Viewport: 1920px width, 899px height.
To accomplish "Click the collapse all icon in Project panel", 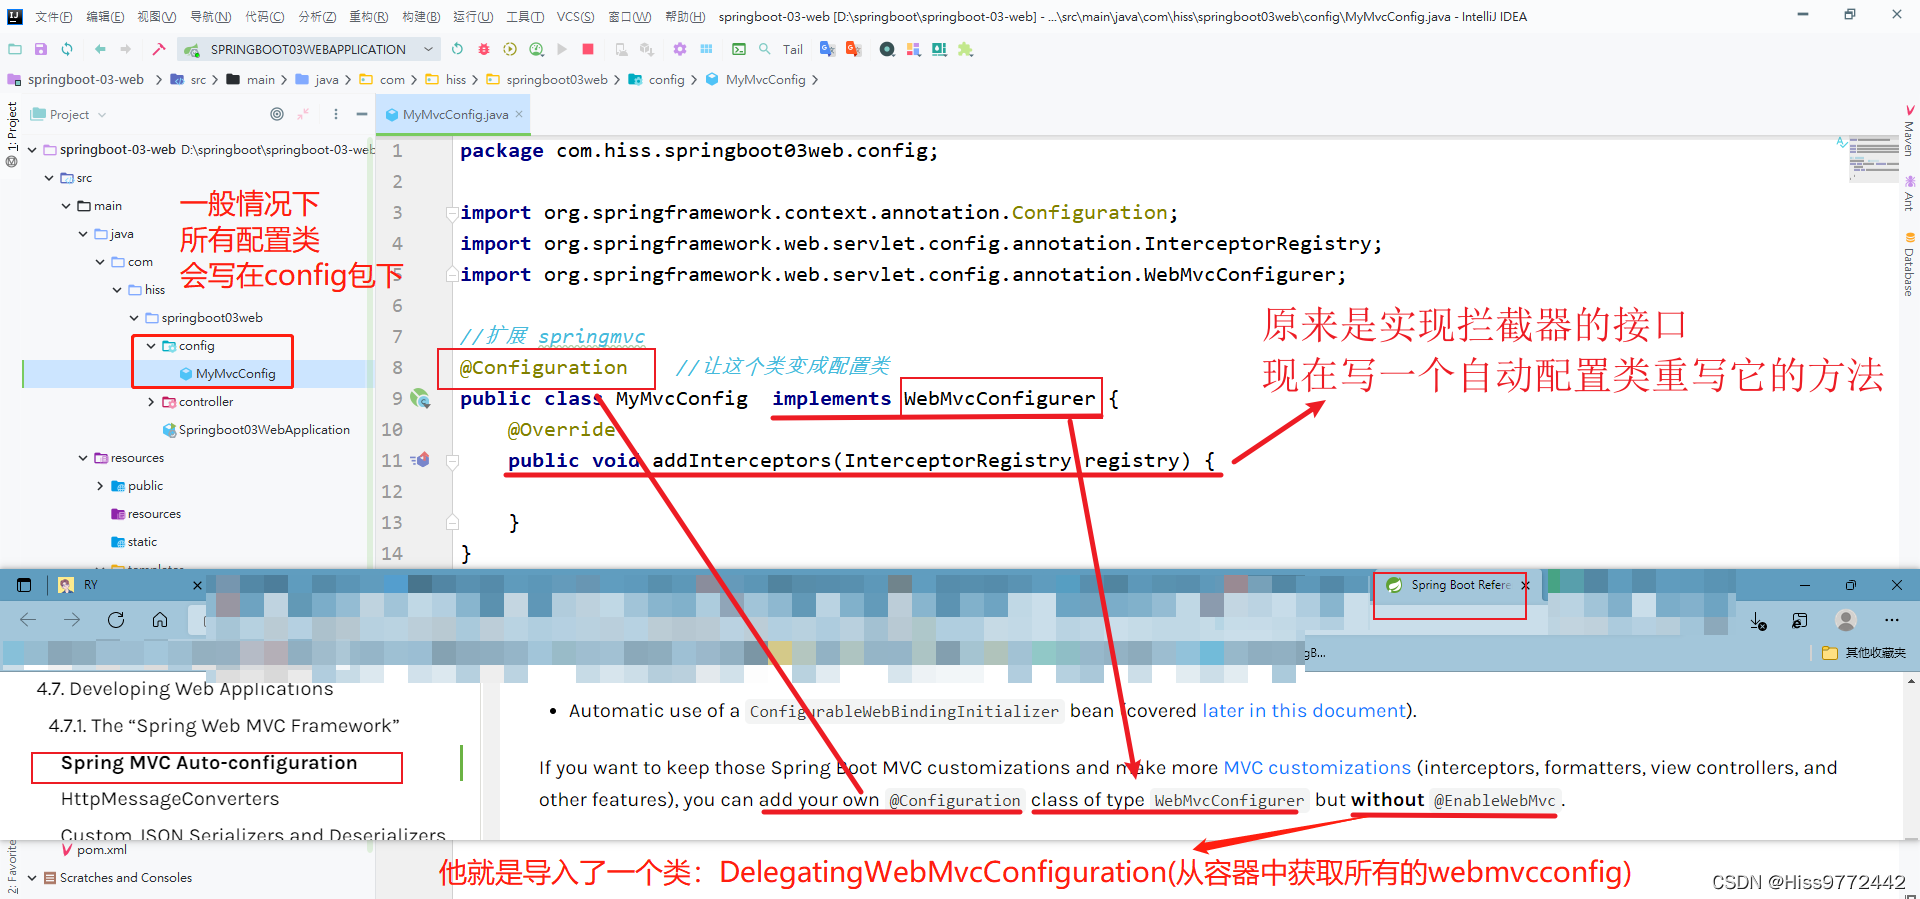I will pos(303,114).
